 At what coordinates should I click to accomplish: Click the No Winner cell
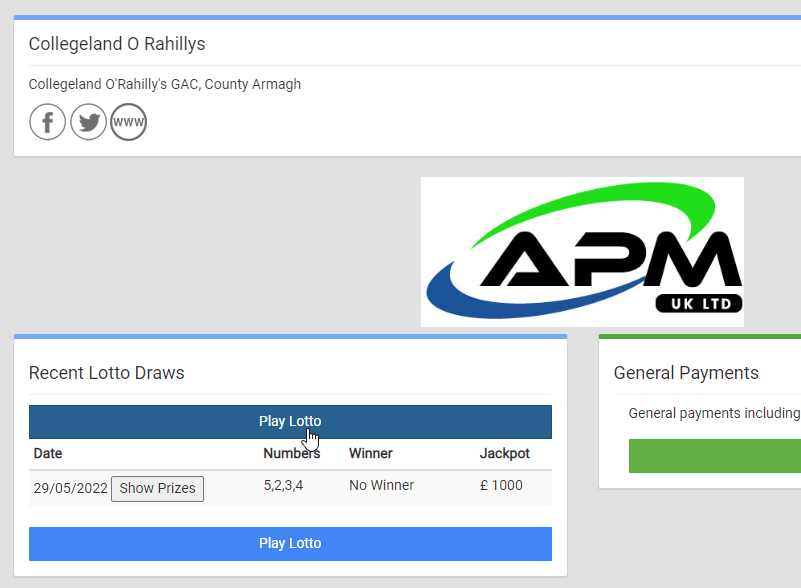[x=382, y=485]
